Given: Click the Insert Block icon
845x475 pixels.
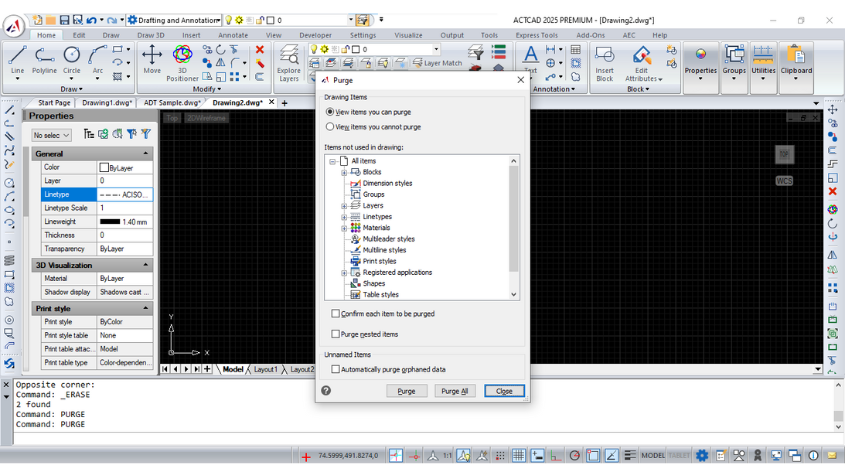Looking at the screenshot, I should [x=604, y=63].
